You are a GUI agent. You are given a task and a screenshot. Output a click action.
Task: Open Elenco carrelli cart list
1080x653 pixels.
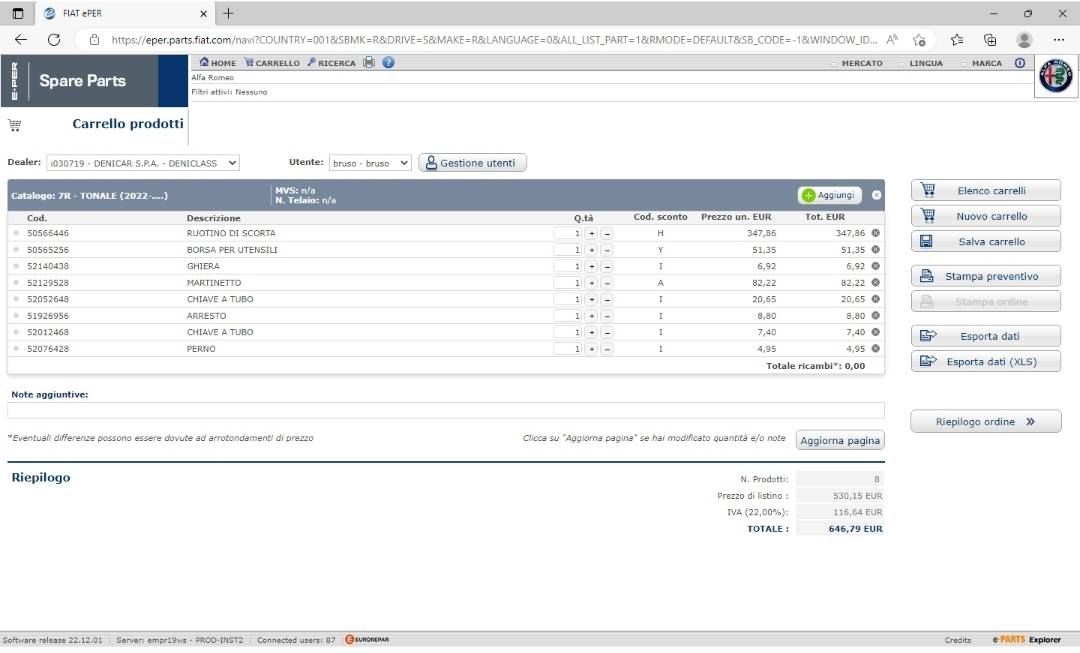coord(986,190)
